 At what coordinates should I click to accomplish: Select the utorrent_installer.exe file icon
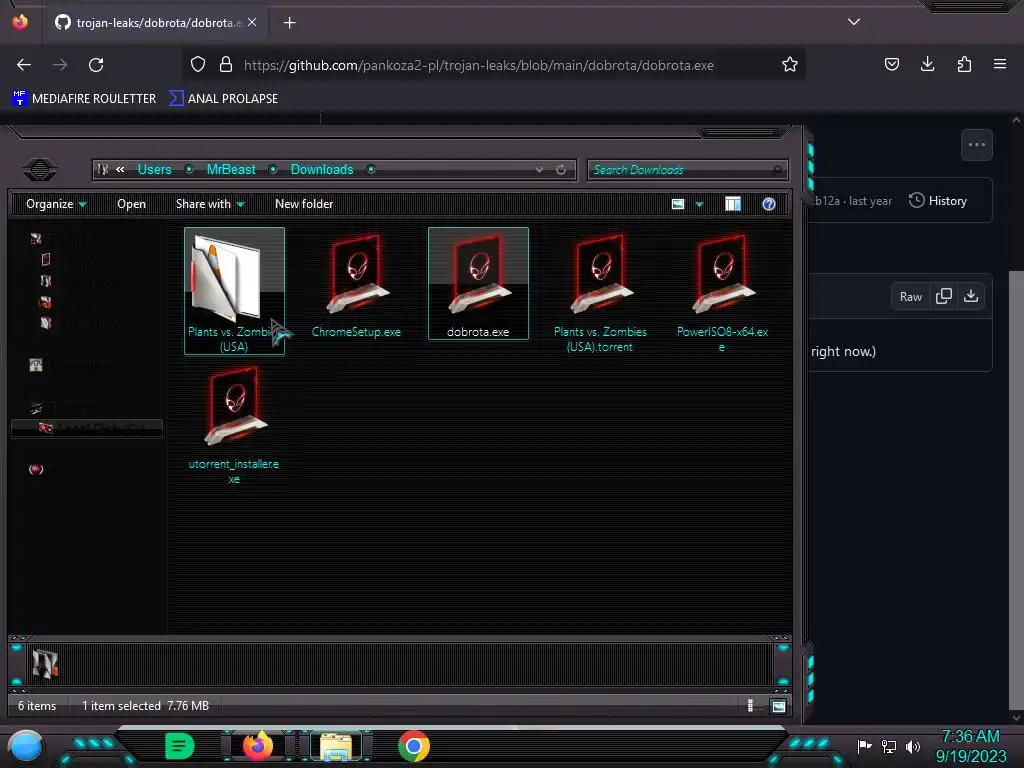coord(234,406)
